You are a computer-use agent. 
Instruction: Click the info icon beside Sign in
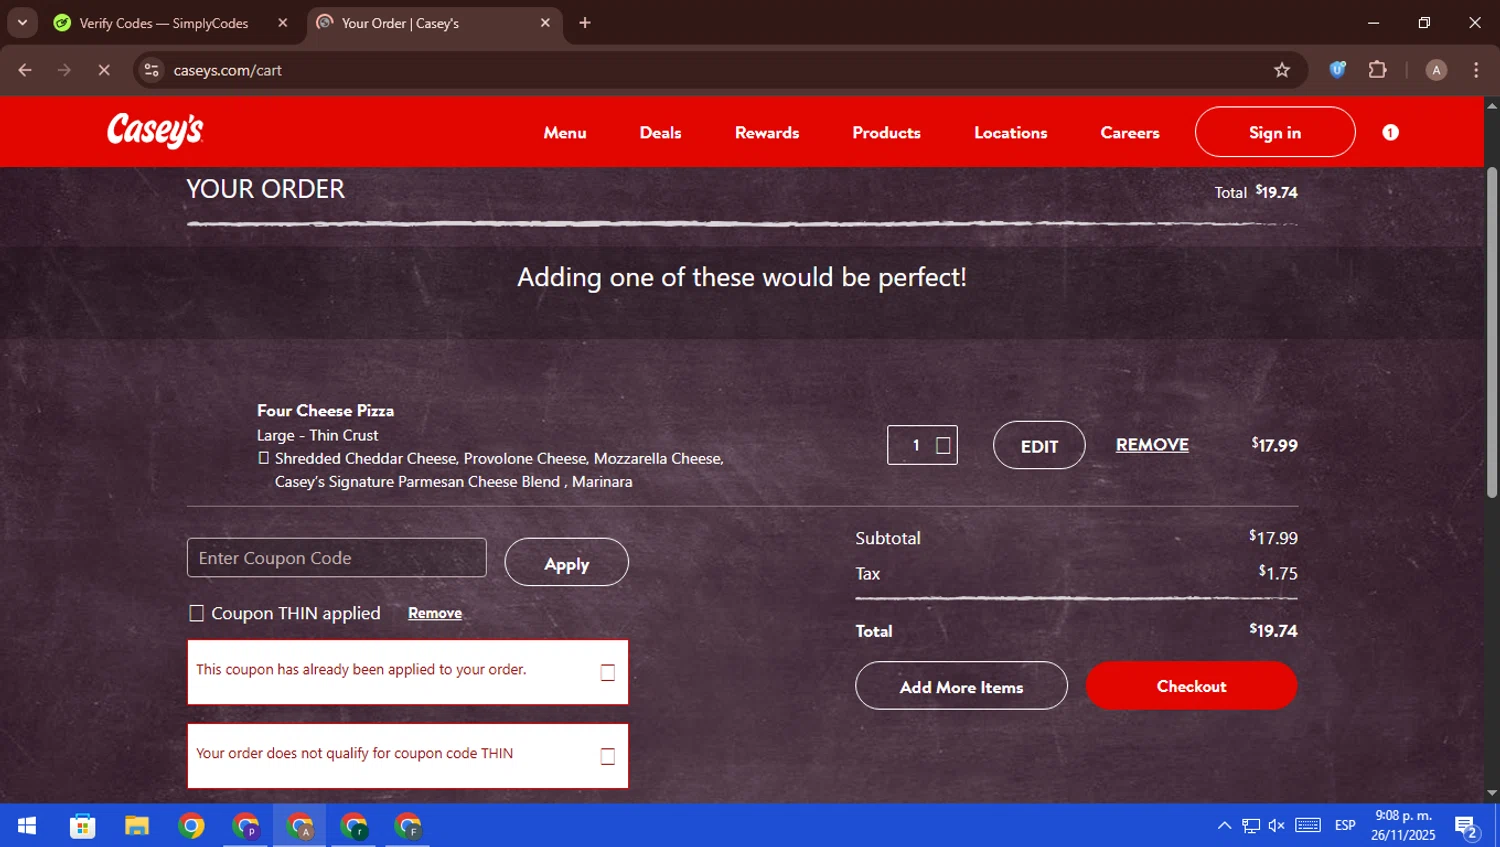point(1390,132)
